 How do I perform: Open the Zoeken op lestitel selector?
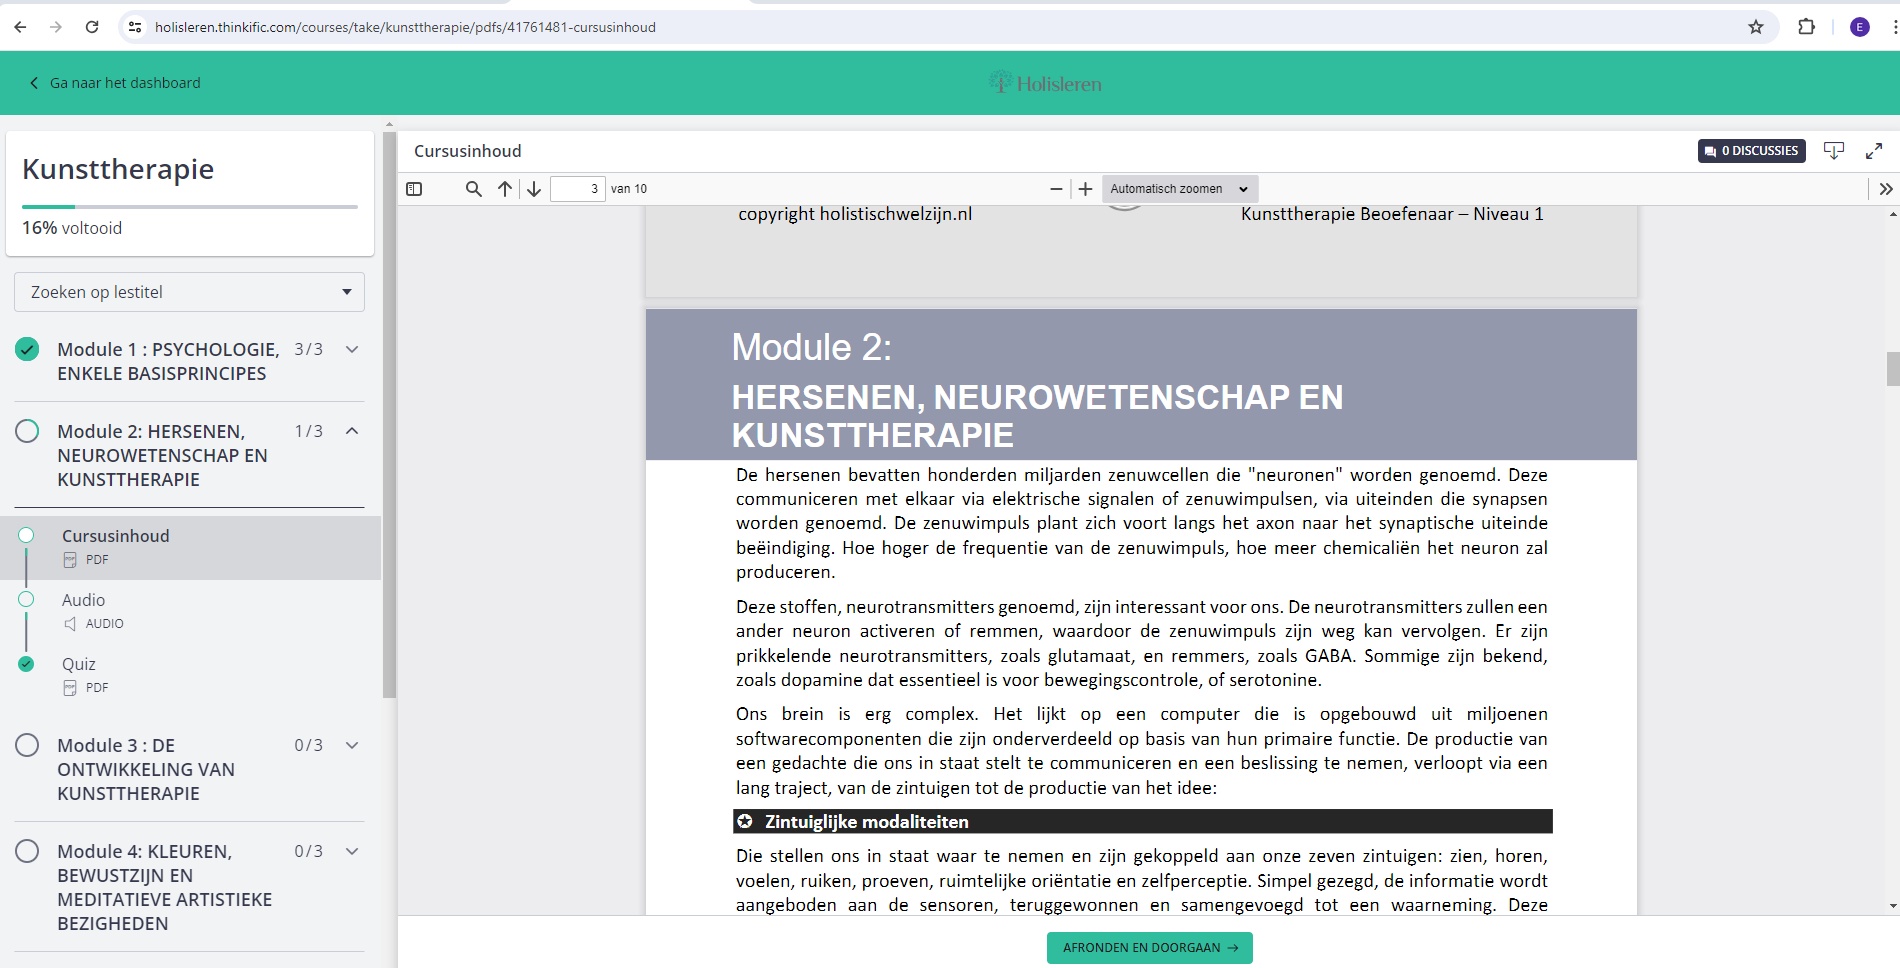click(x=189, y=292)
